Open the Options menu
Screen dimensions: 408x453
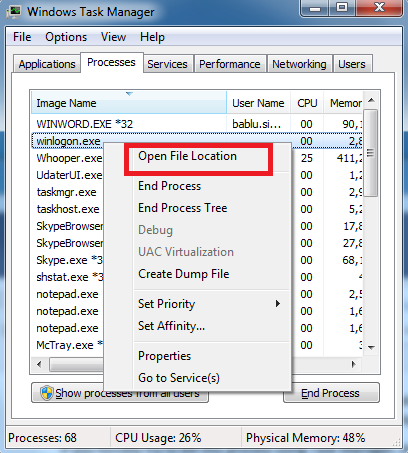66,37
